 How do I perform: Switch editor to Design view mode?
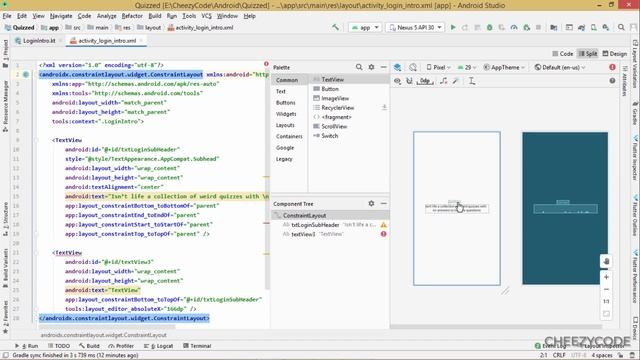click(615, 53)
